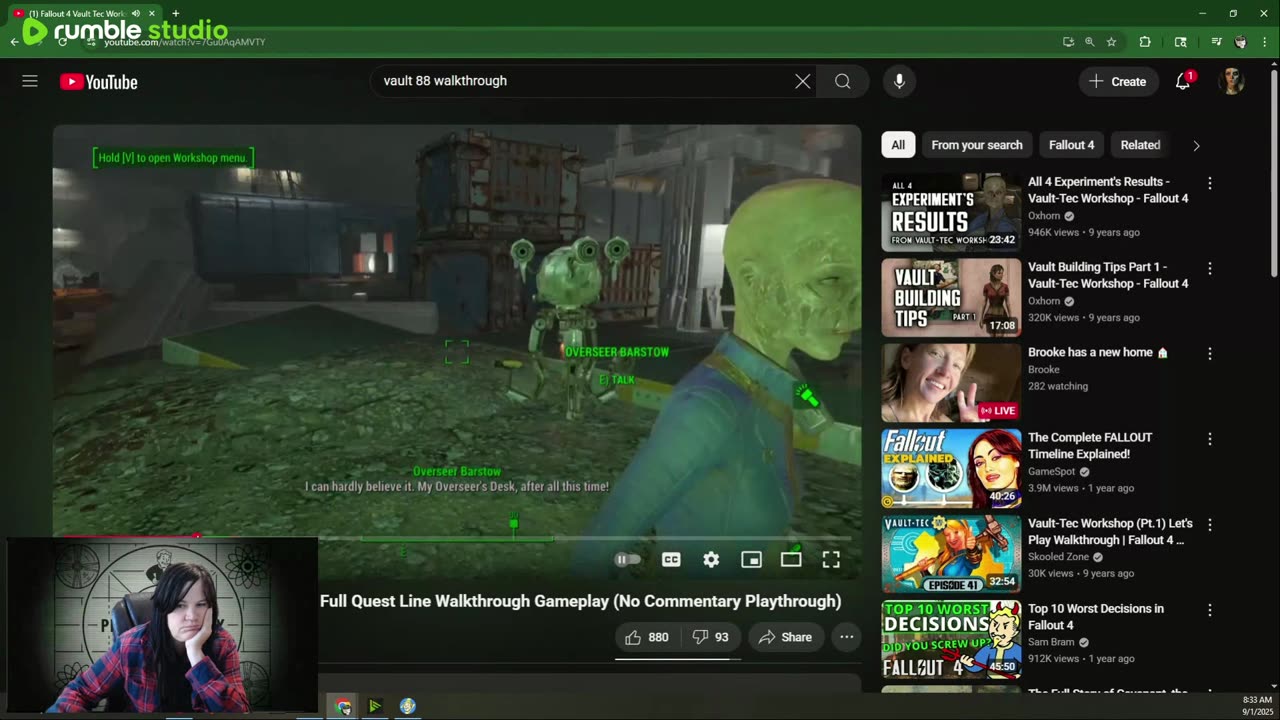Select the All filter chip
Viewport: 1280px width, 720px height.
pyautogui.click(x=898, y=145)
